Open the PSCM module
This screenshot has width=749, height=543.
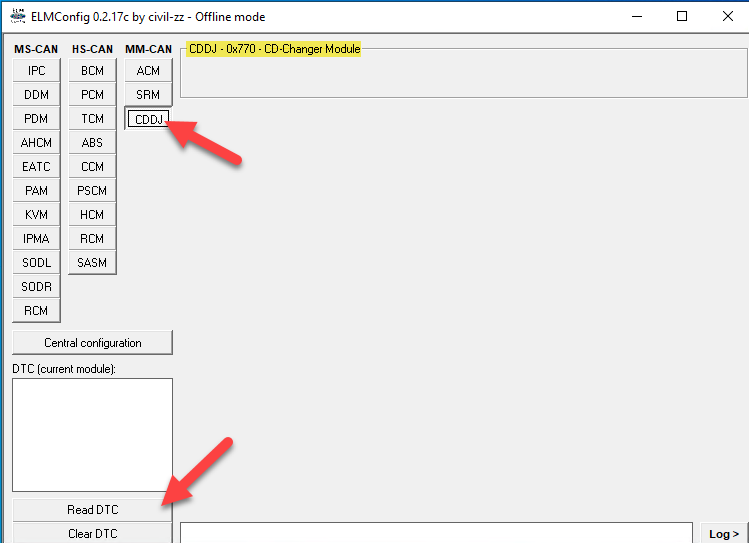tap(92, 191)
